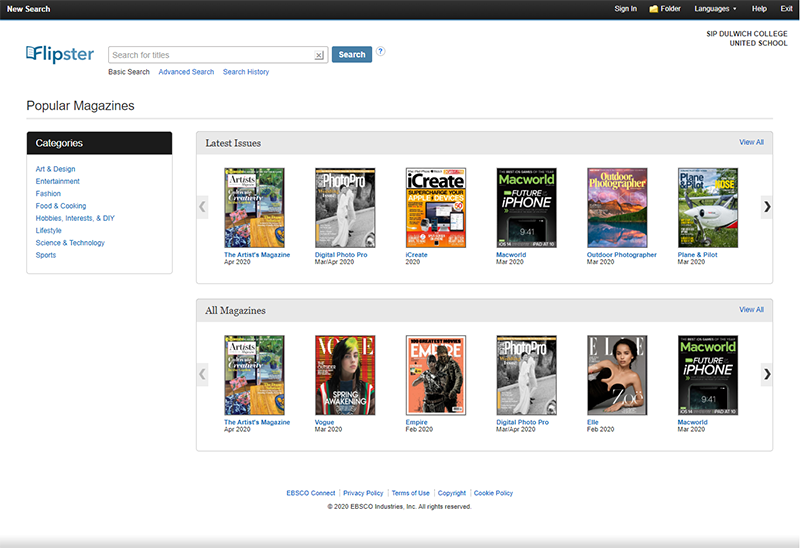Click the Search button
Image resolution: width=800 pixels, height=548 pixels.
[x=352, y=55]
